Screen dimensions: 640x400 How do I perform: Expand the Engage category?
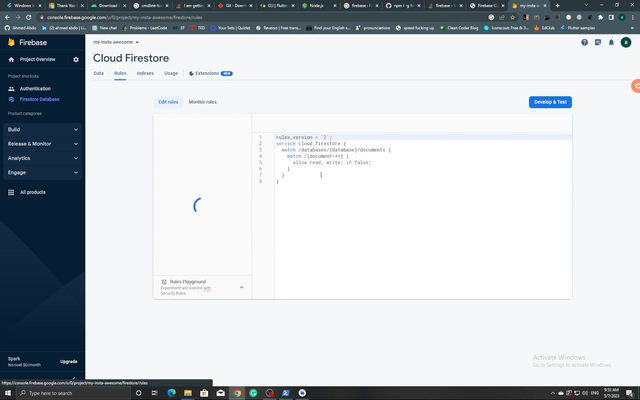click(x=42, y=172)
